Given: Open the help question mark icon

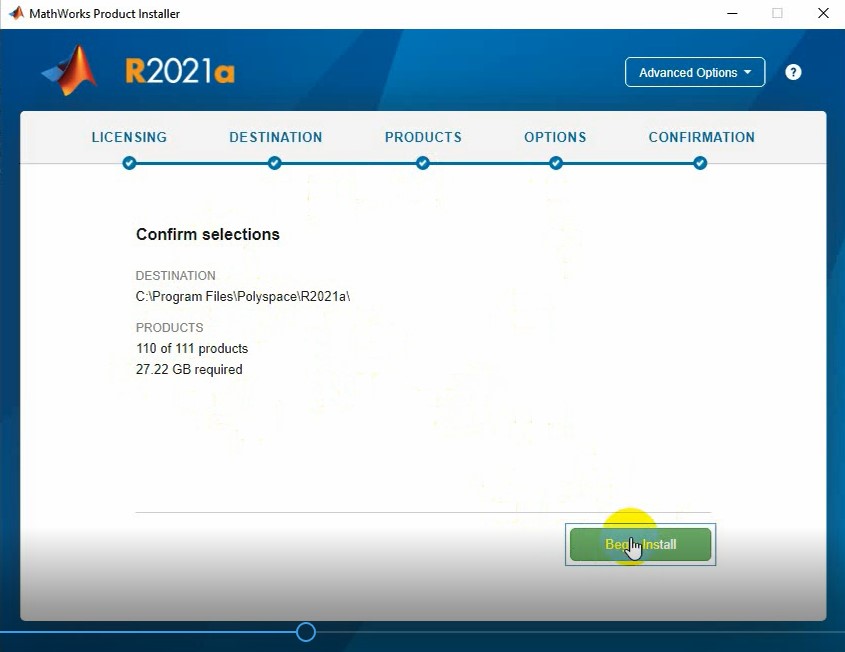Looking at the screenshot, I should coord(793,72).
